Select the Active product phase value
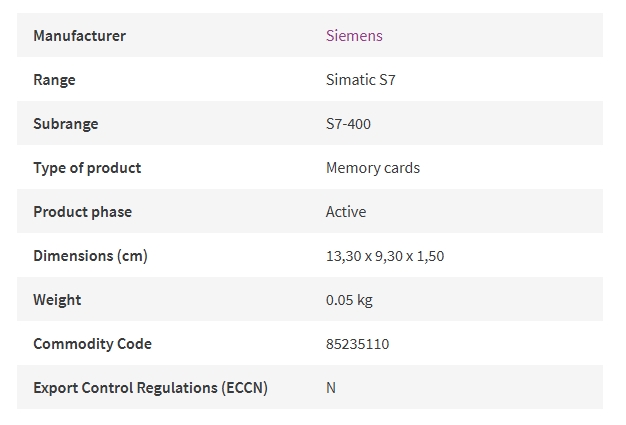The image size is (626, 425). (x=346, y=212)
